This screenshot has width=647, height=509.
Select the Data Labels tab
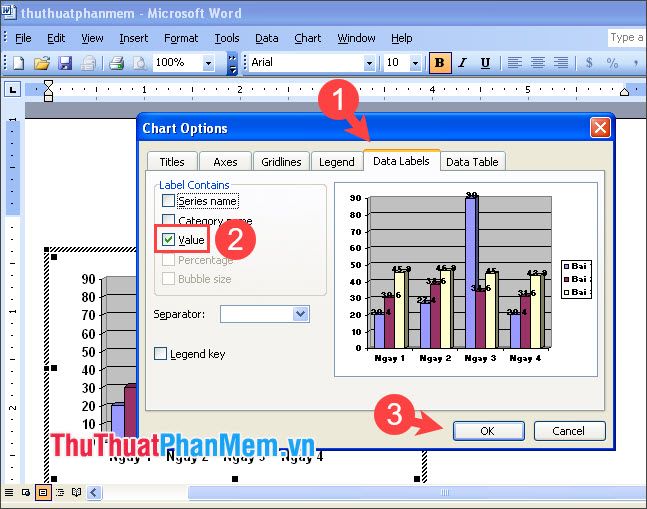(401, 160)
